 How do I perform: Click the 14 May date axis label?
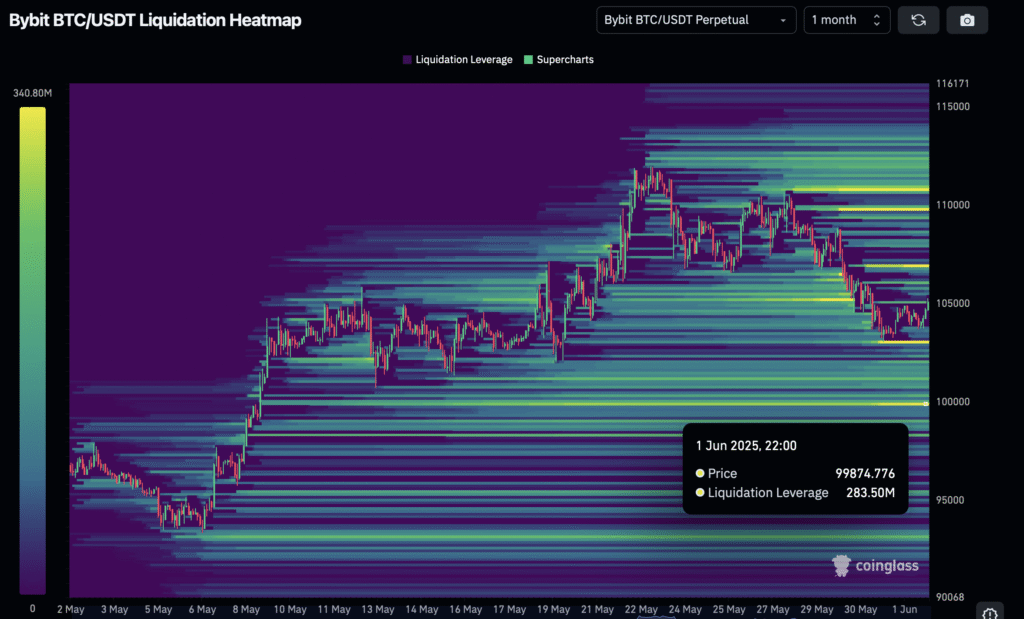(422, 609)
